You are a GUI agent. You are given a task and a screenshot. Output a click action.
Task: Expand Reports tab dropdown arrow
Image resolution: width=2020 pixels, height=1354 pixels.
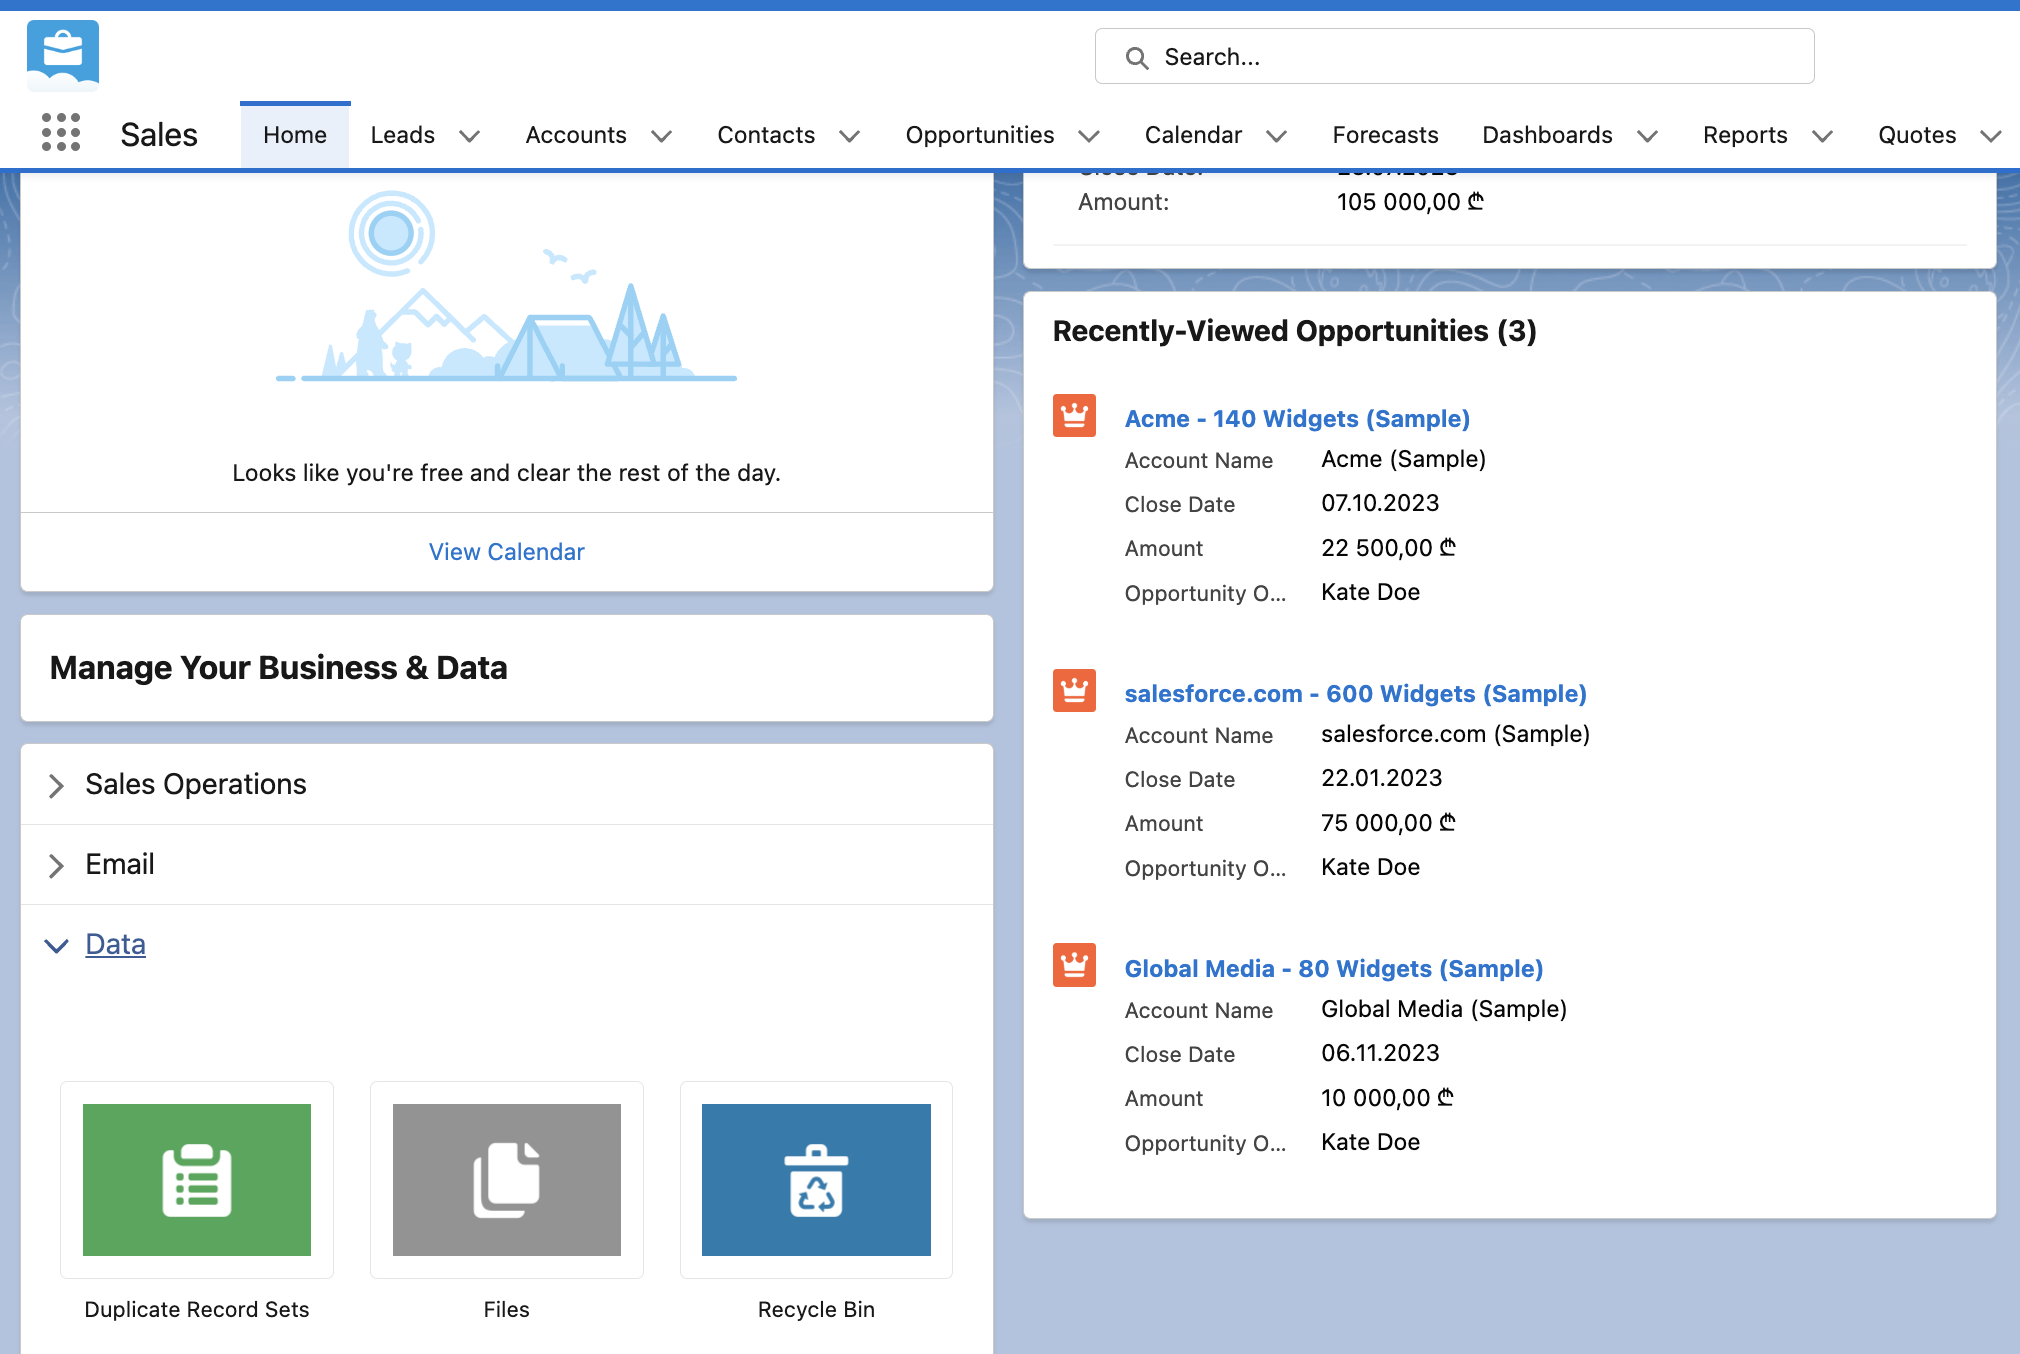(1822, 136)
